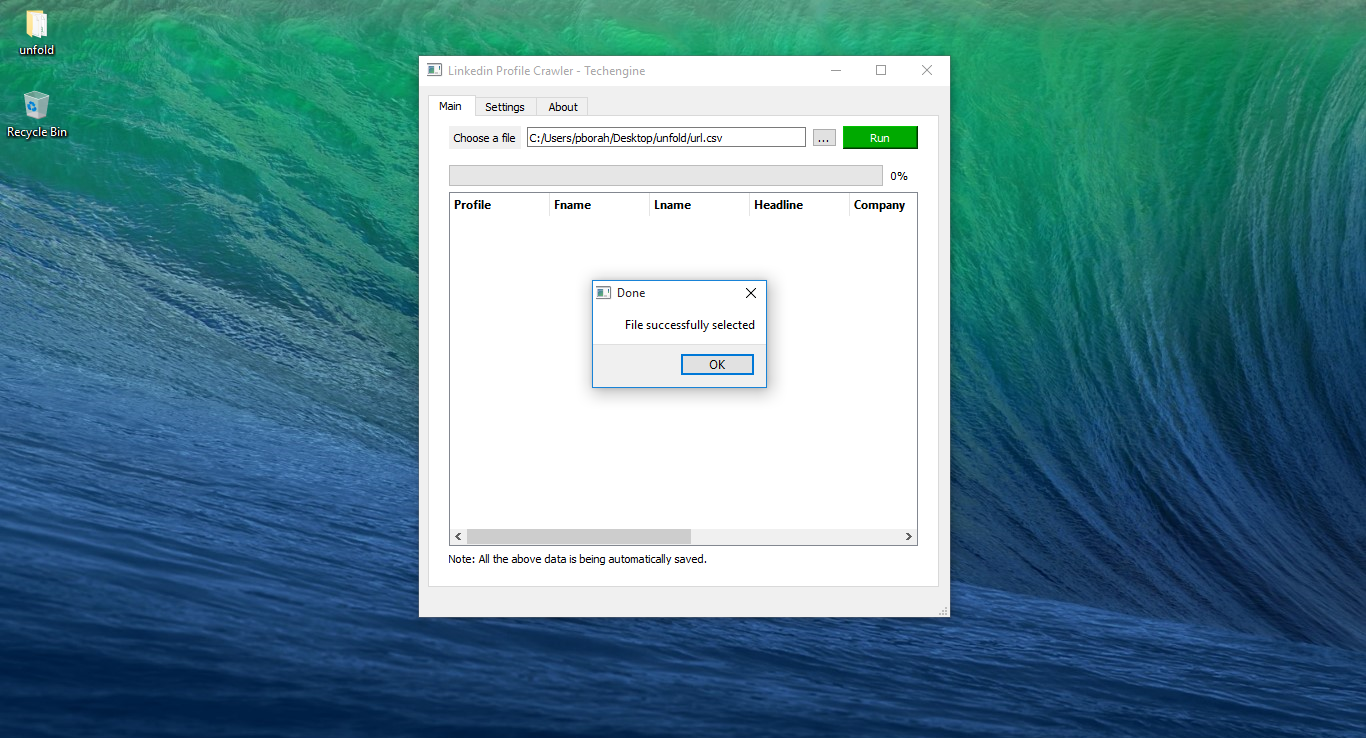Select the Main tab

click(x=450, y=106)
